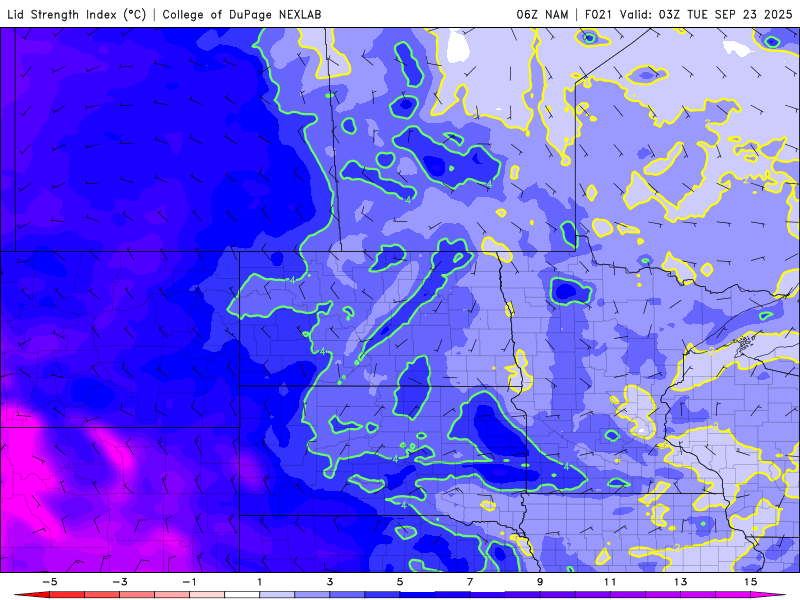This screenshot has width=800, height=600.
Task: Click the red left arrow end of color scale
Action: click(32, 595)
